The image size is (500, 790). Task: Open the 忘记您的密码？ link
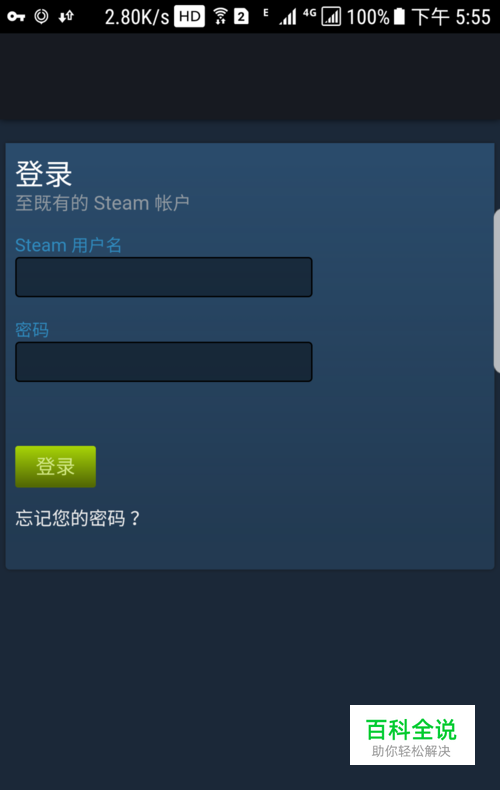78,518
